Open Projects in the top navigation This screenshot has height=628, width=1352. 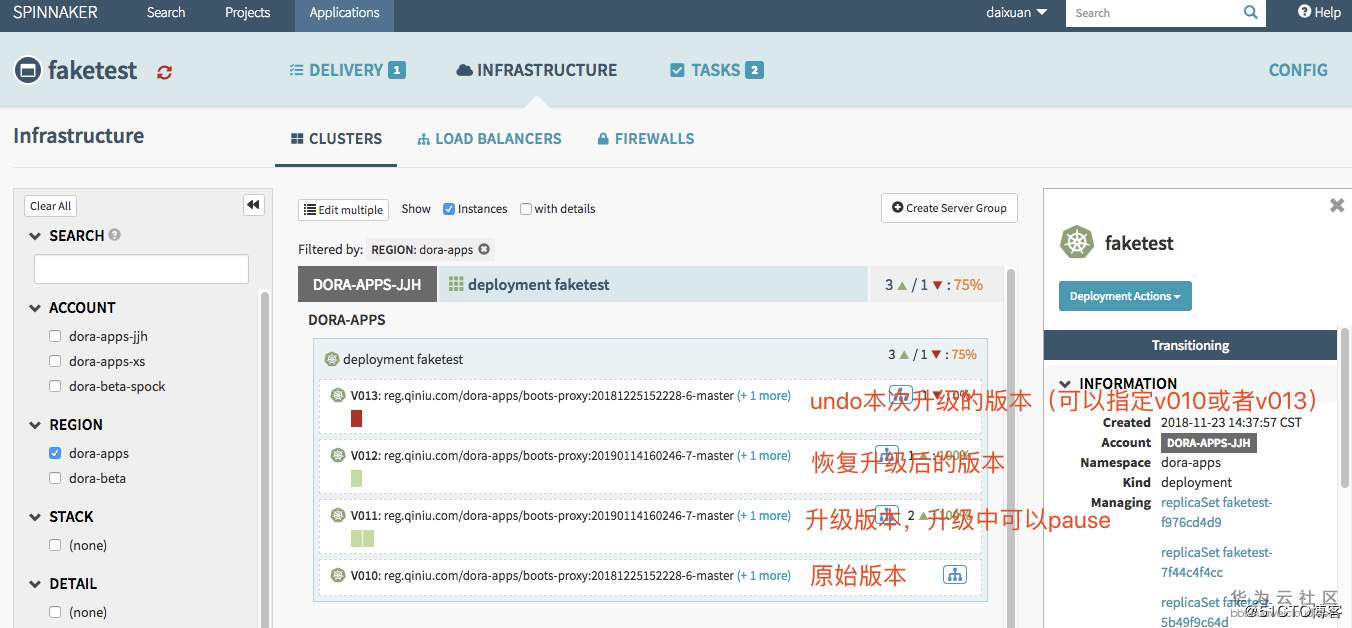248,13
